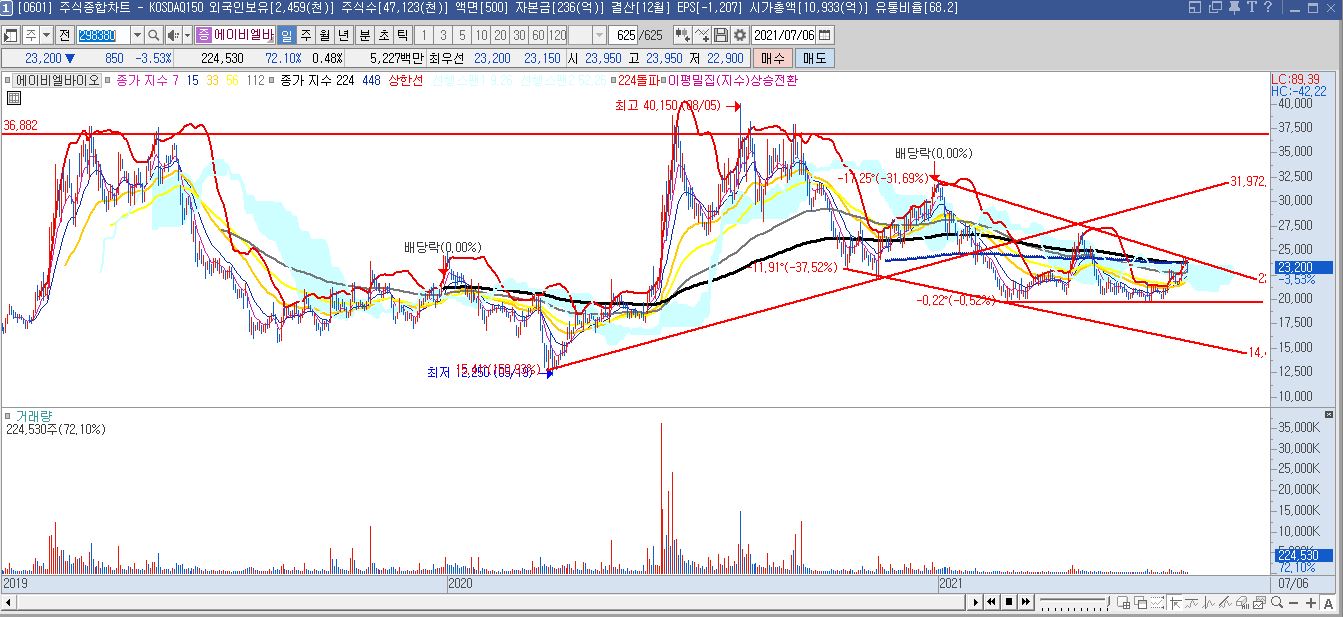Toggle the 전 button beside the market selector

coord(64,35)
